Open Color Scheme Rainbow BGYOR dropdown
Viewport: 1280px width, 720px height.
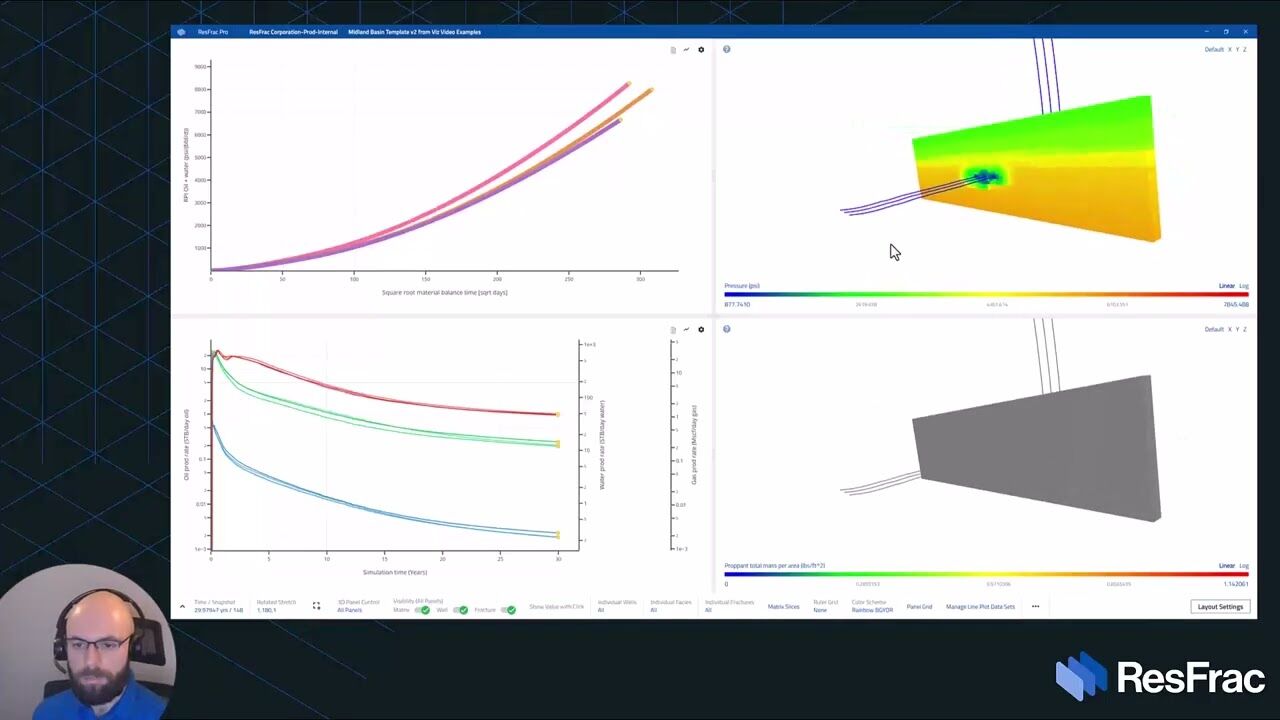tap(872, 606)
